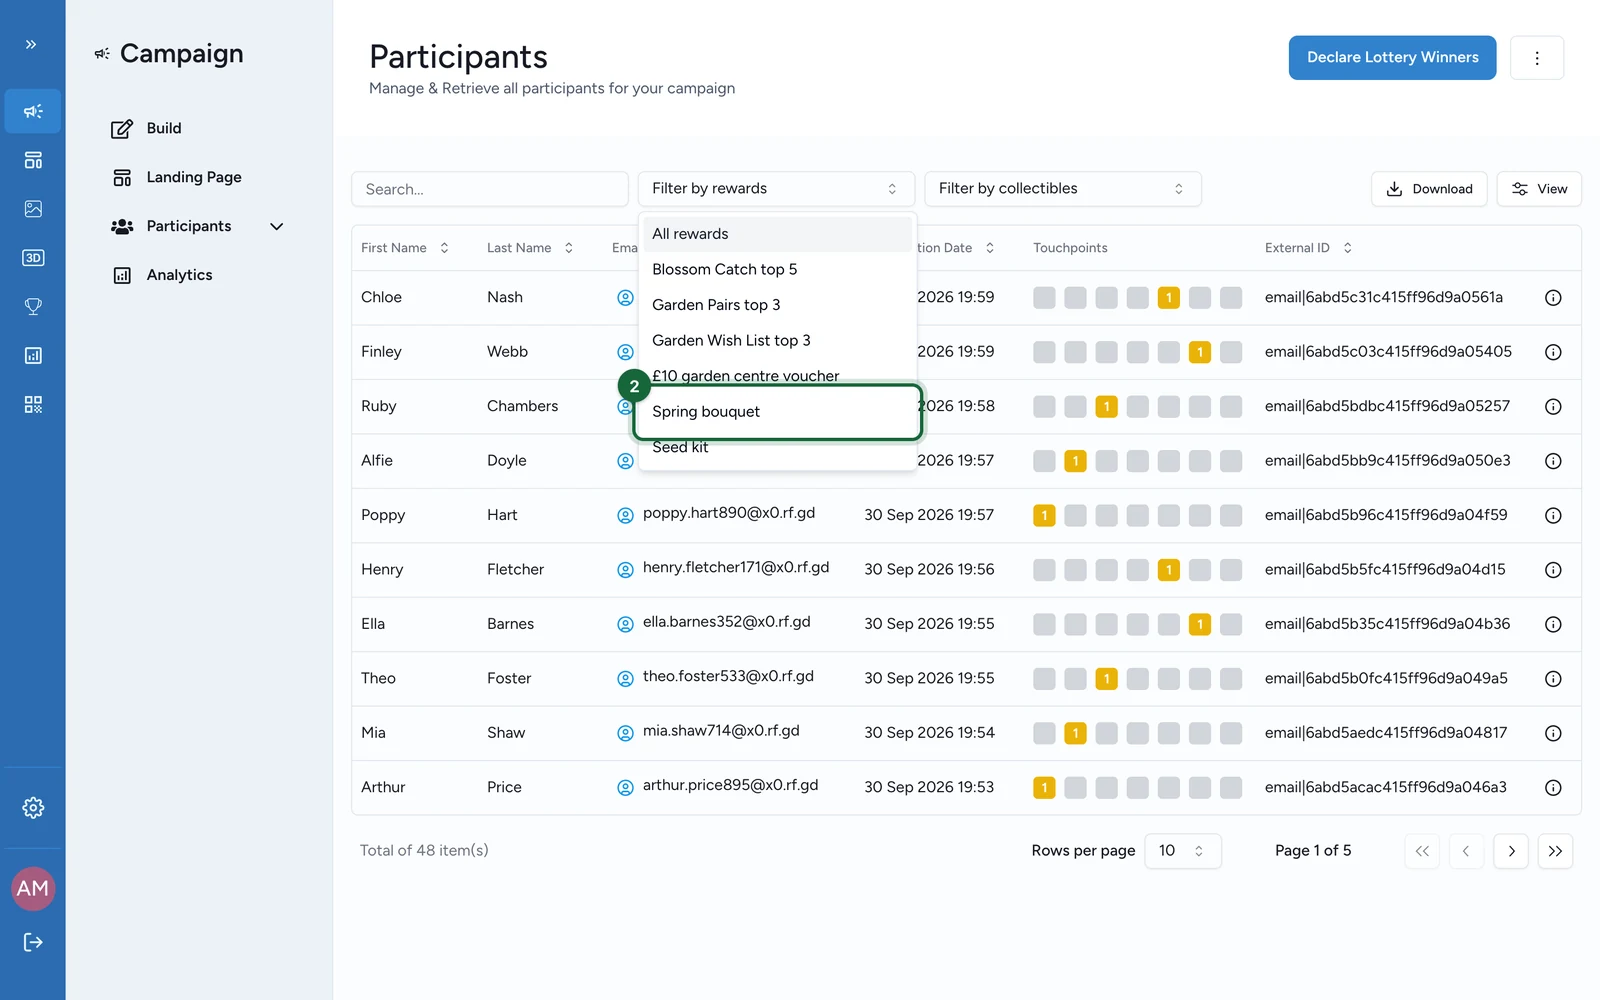Viewport: 1600px width, 1000px height.
Task: Click the Touchpoints column header
Action: (x=1070, y=248)
